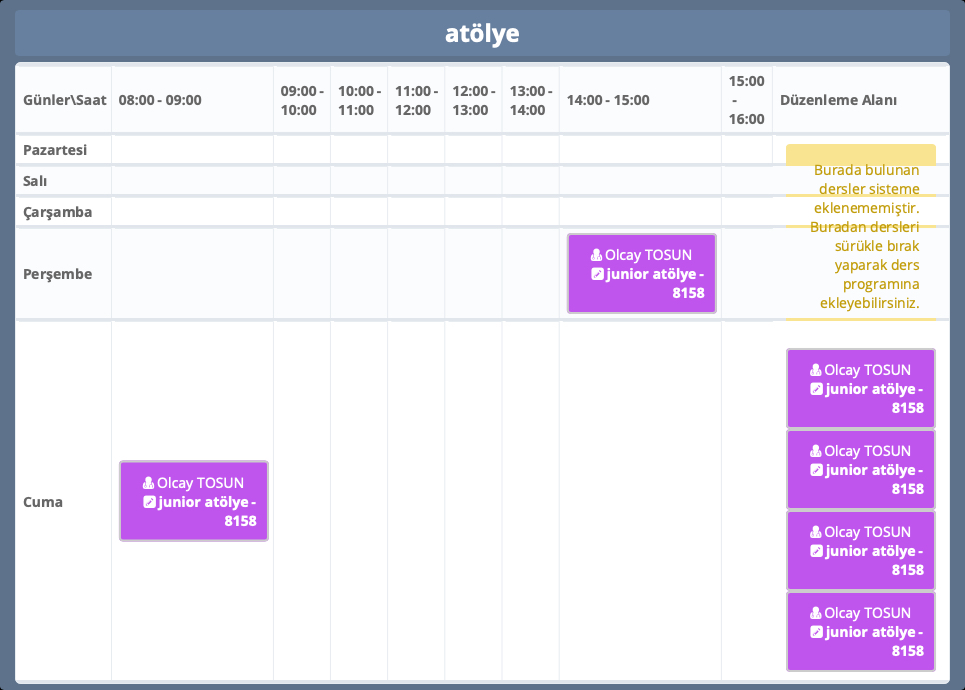Click the edit icon in Perşembe lesson card

pos(597,274)
